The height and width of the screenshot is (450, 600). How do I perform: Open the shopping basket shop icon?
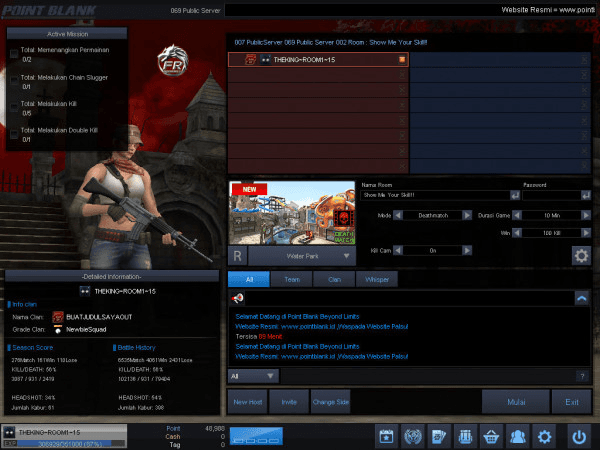[x=490, y=436]
